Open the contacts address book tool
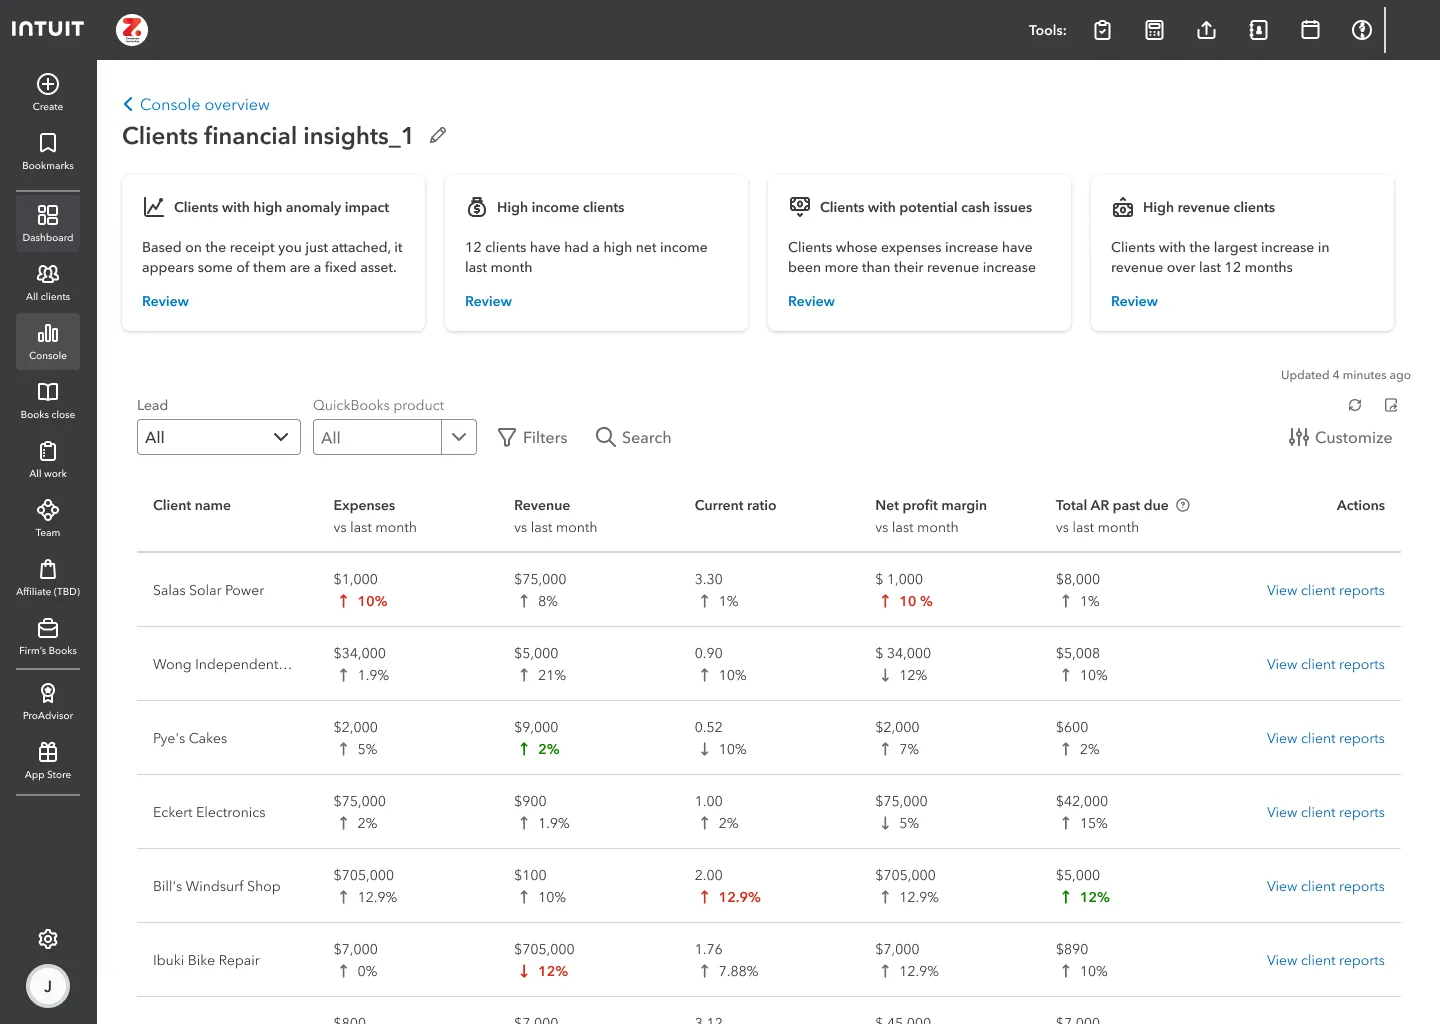This screenshot has width=1440, height=1024. tap(1258, 30)
